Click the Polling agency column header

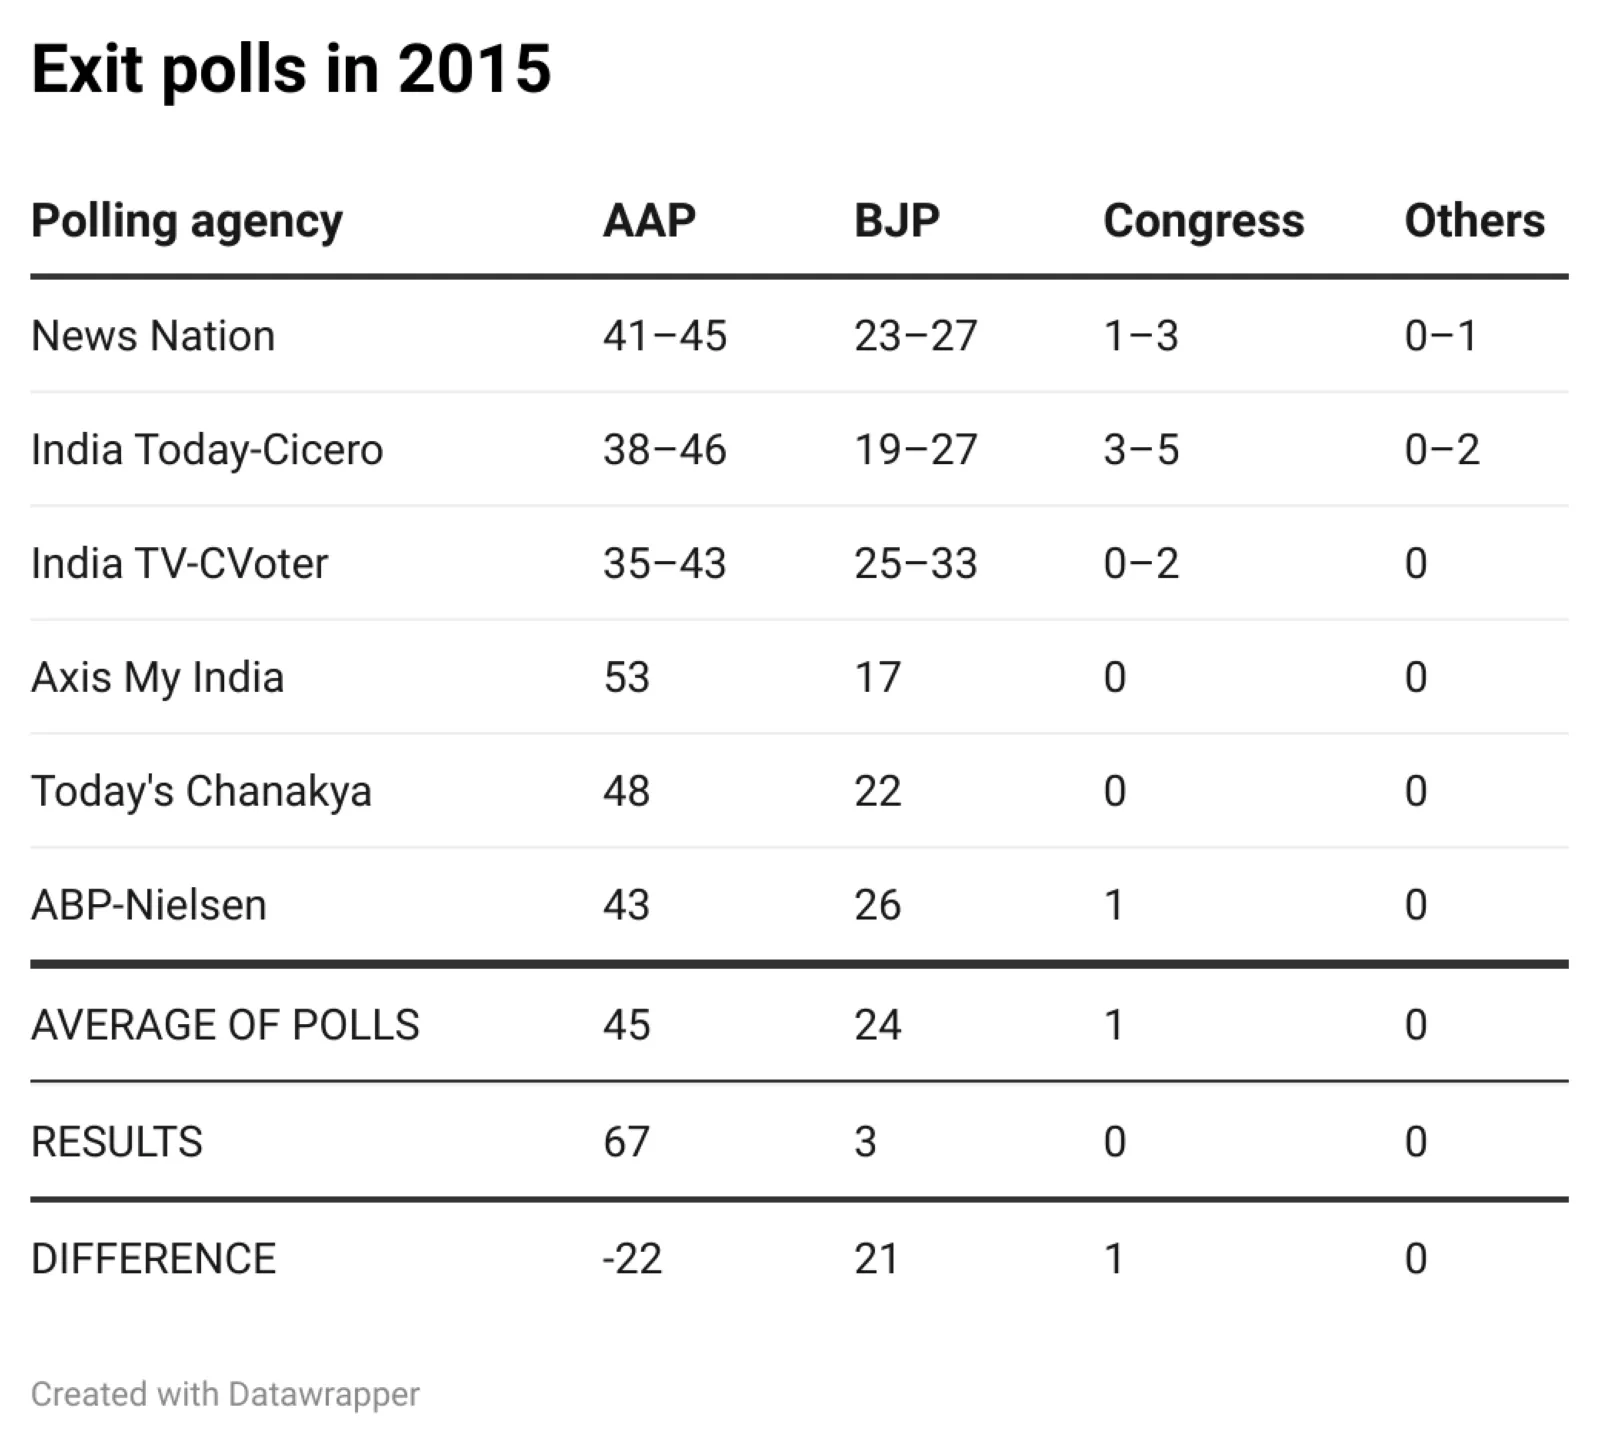[187, 221]
